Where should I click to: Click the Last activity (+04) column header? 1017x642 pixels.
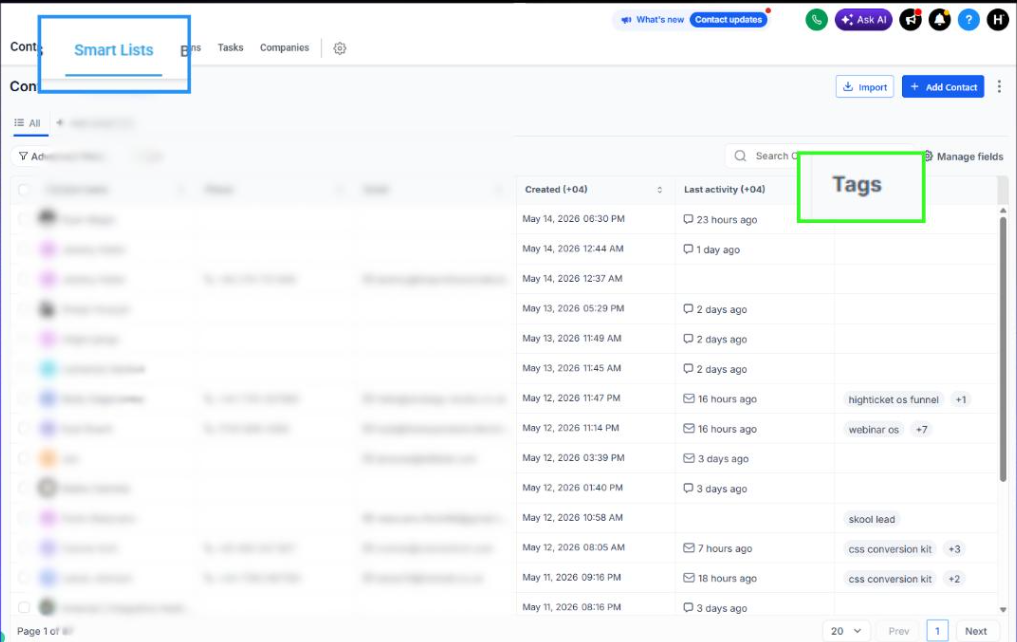pyautogui.click(x=724, y=189)
